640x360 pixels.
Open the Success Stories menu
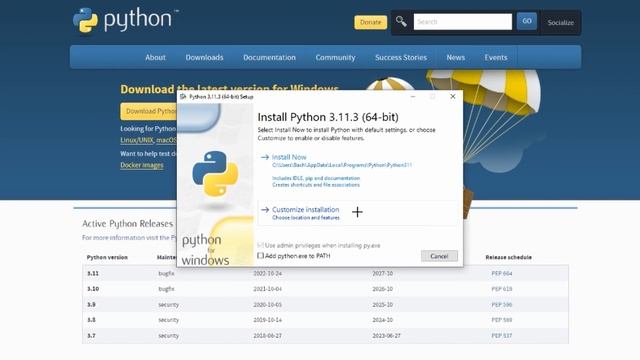point(401,58)
